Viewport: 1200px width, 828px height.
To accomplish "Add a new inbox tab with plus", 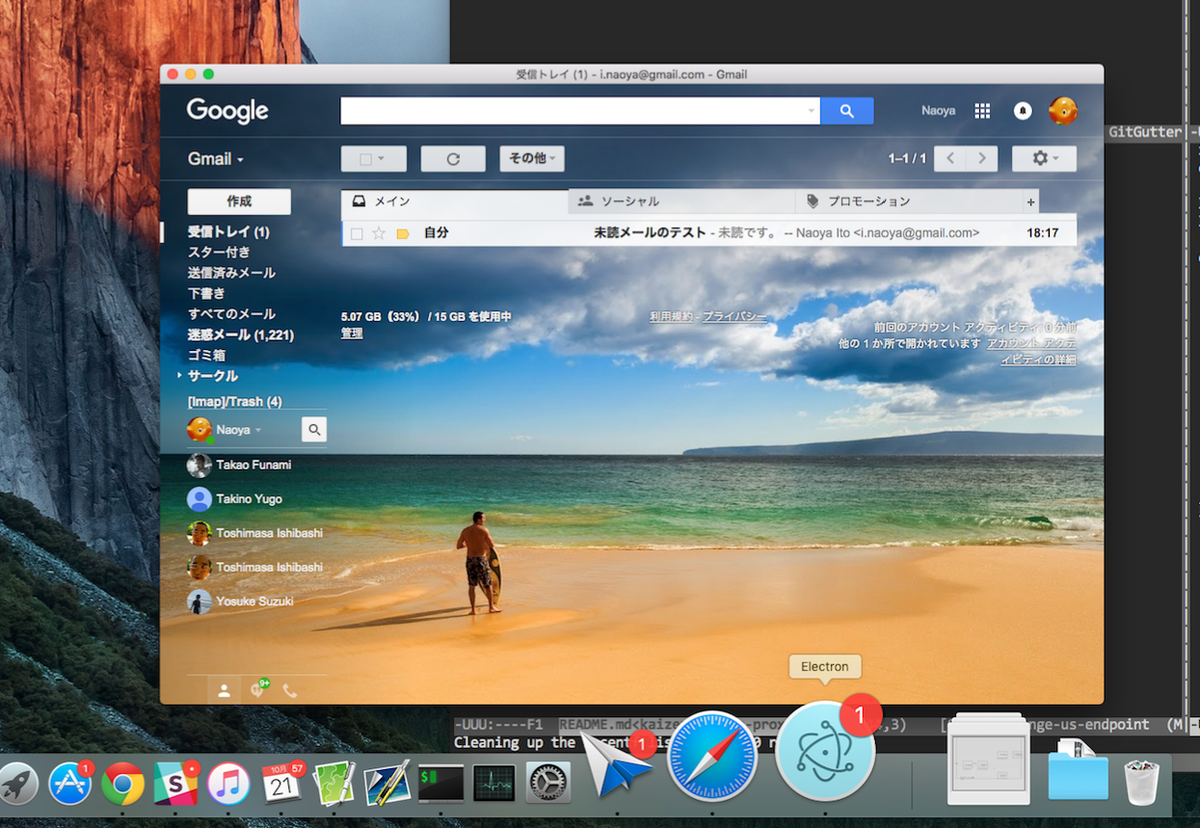I will tap(1031, 202).
